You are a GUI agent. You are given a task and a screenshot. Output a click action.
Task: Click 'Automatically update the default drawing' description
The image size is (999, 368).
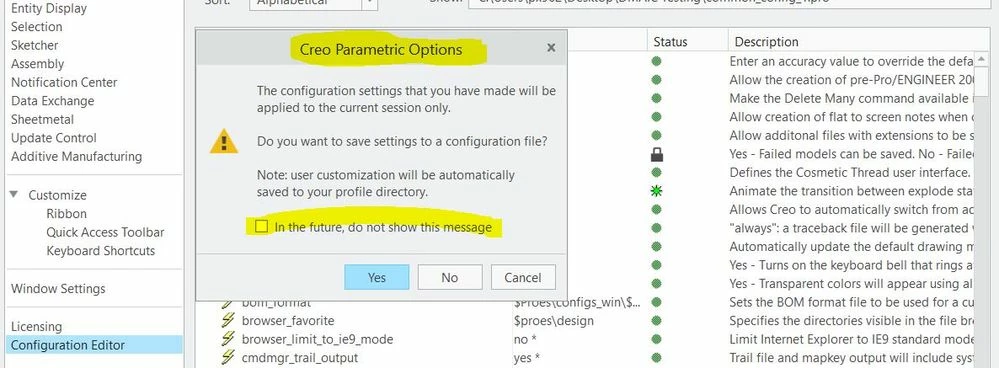coord(851,246)
